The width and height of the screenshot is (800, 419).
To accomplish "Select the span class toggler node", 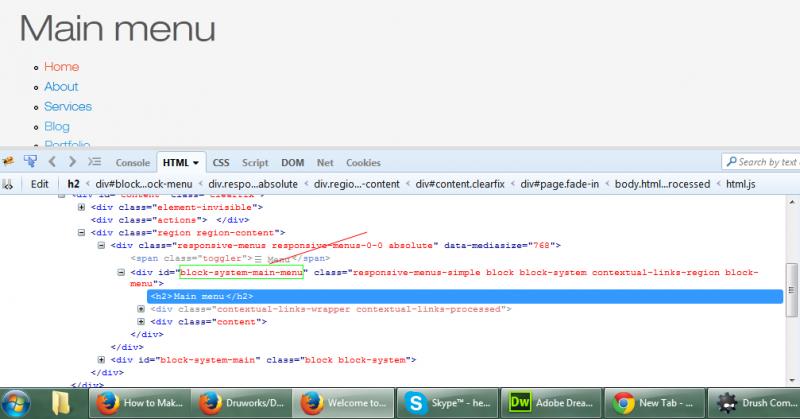I will click(x=230, y=259).
